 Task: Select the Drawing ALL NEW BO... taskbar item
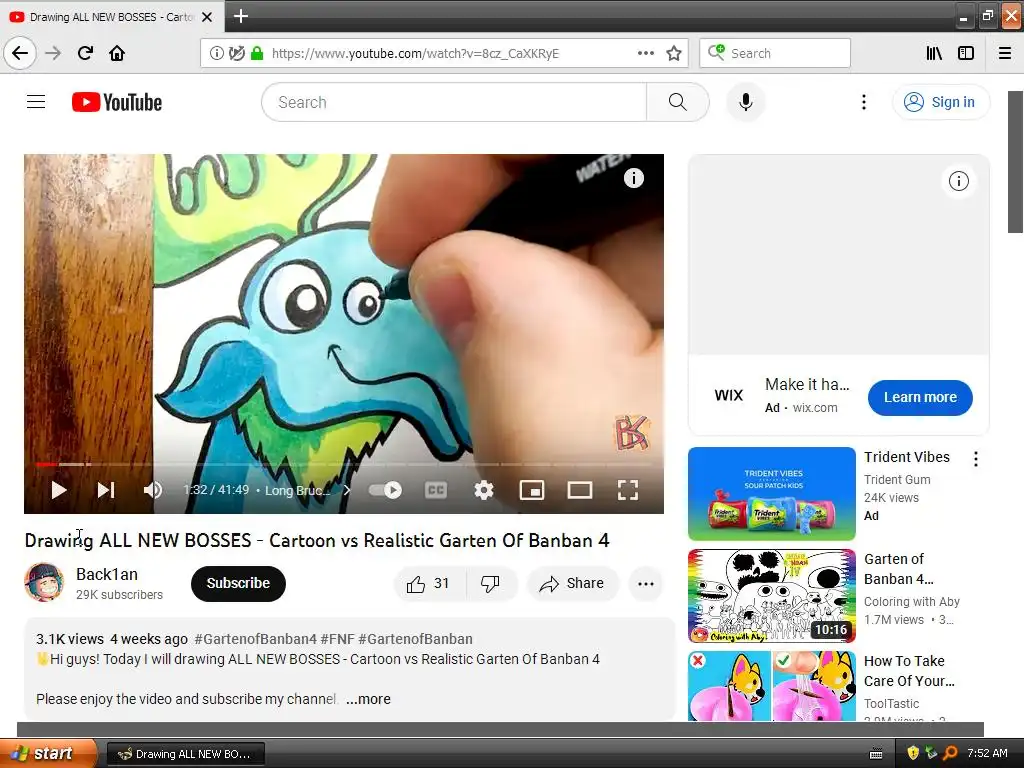point(185,754)
